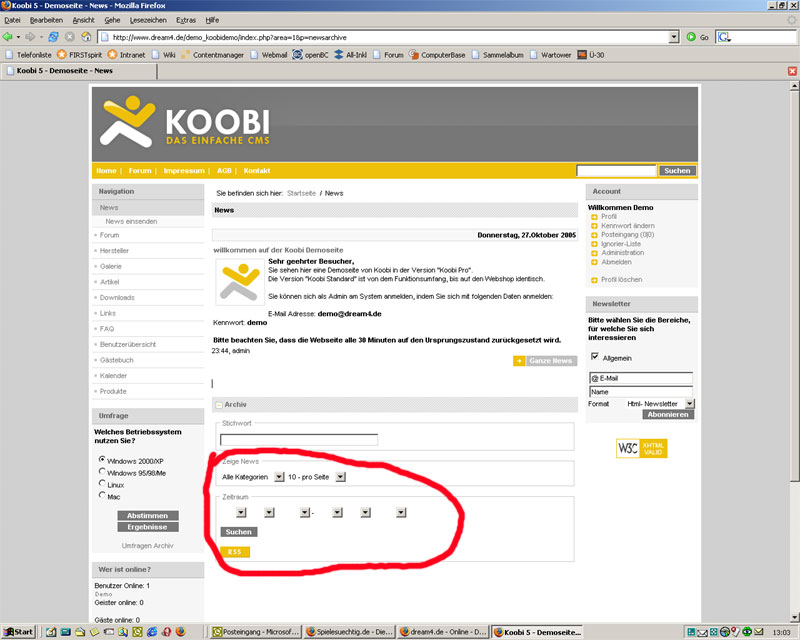Viewport: 800px width, 640px height.
Task: Go to the browser Home icon
Action: point(86,37)
